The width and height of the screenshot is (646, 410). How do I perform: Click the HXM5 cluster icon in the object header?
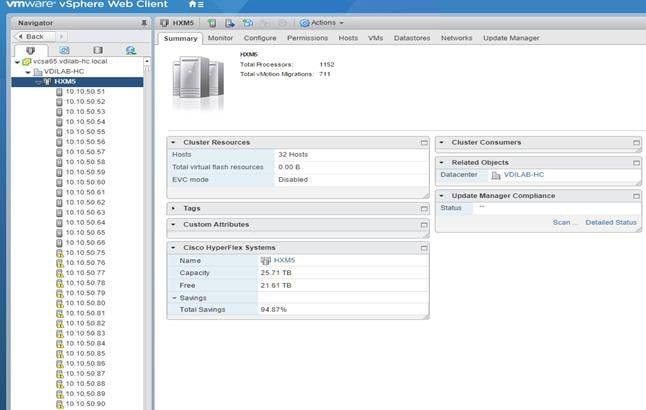coord(164,23)
